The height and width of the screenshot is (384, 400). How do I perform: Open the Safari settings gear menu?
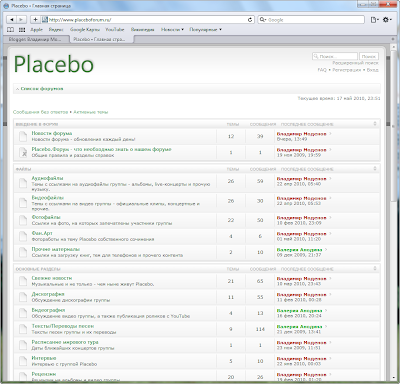point(387,20)
